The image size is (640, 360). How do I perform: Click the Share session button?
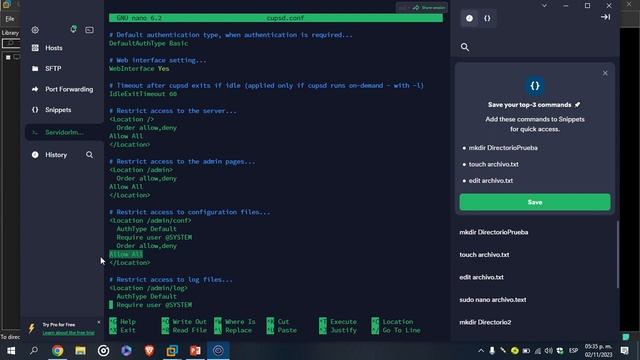[429, 8]
